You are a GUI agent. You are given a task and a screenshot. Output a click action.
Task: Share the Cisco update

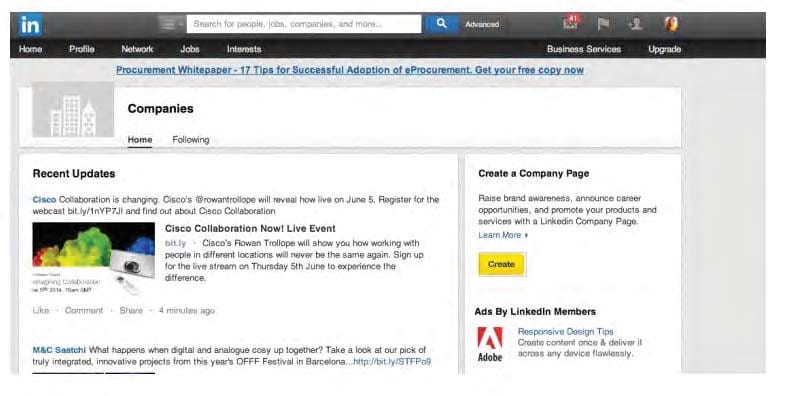click(x=131, y=310)
